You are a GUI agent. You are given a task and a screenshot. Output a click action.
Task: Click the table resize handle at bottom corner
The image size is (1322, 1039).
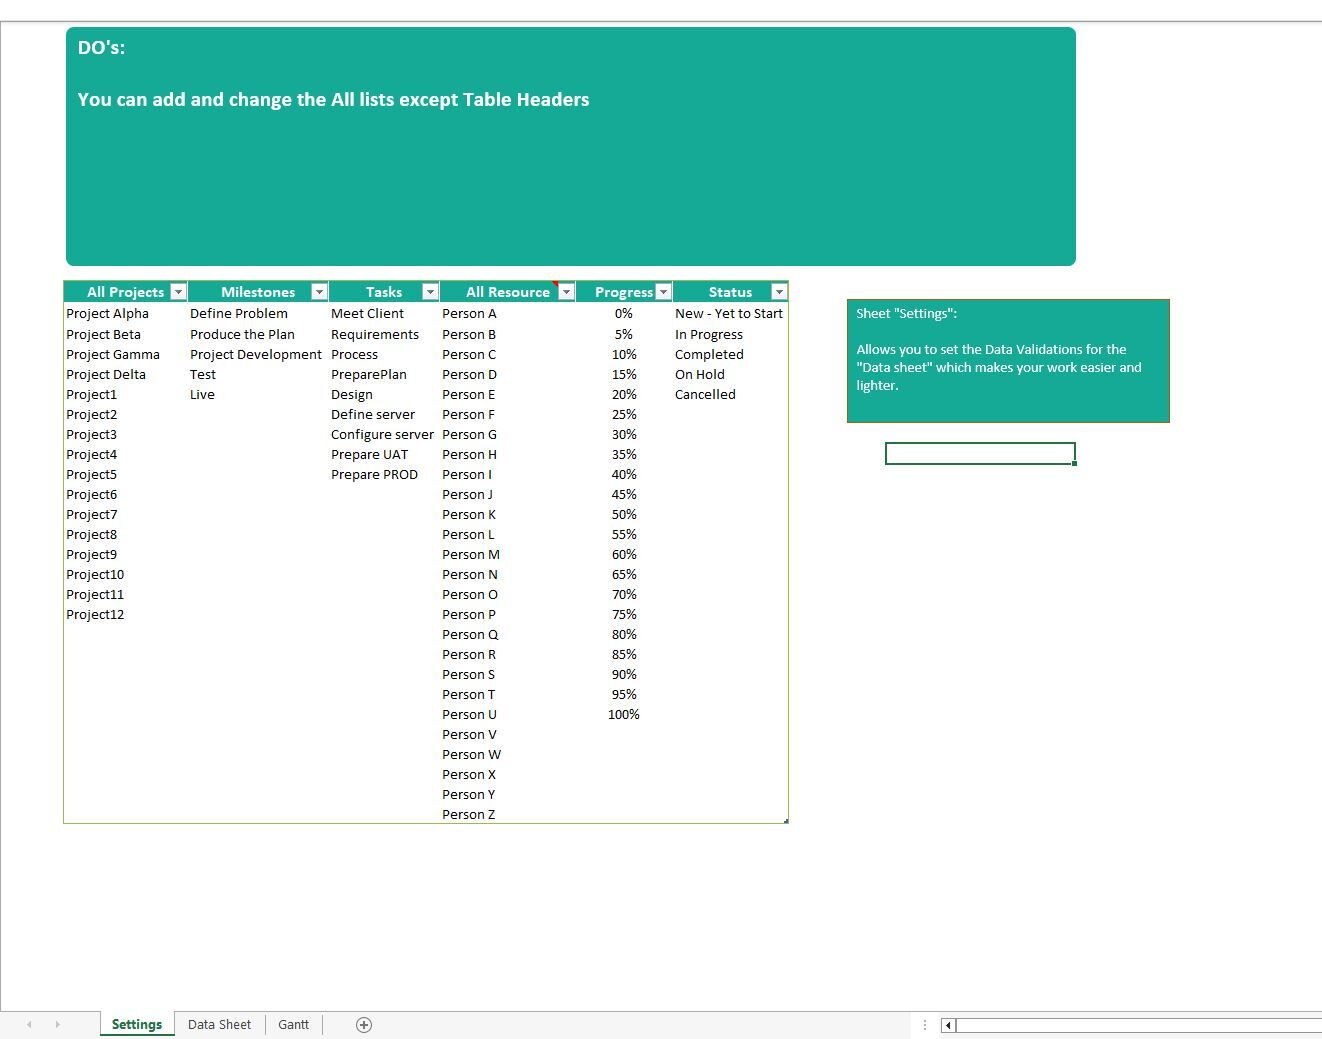point(786,821)
